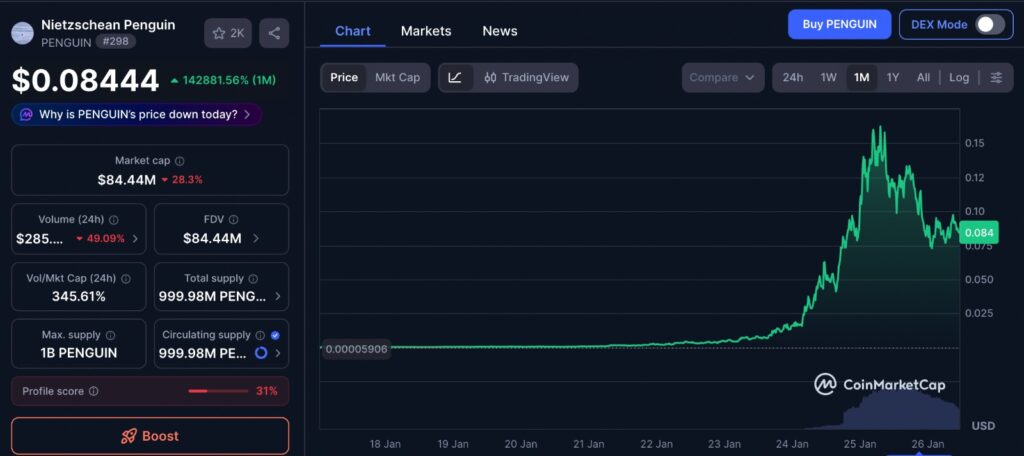
Task: Click the TradingView chart option
Action: pos(526,78)
